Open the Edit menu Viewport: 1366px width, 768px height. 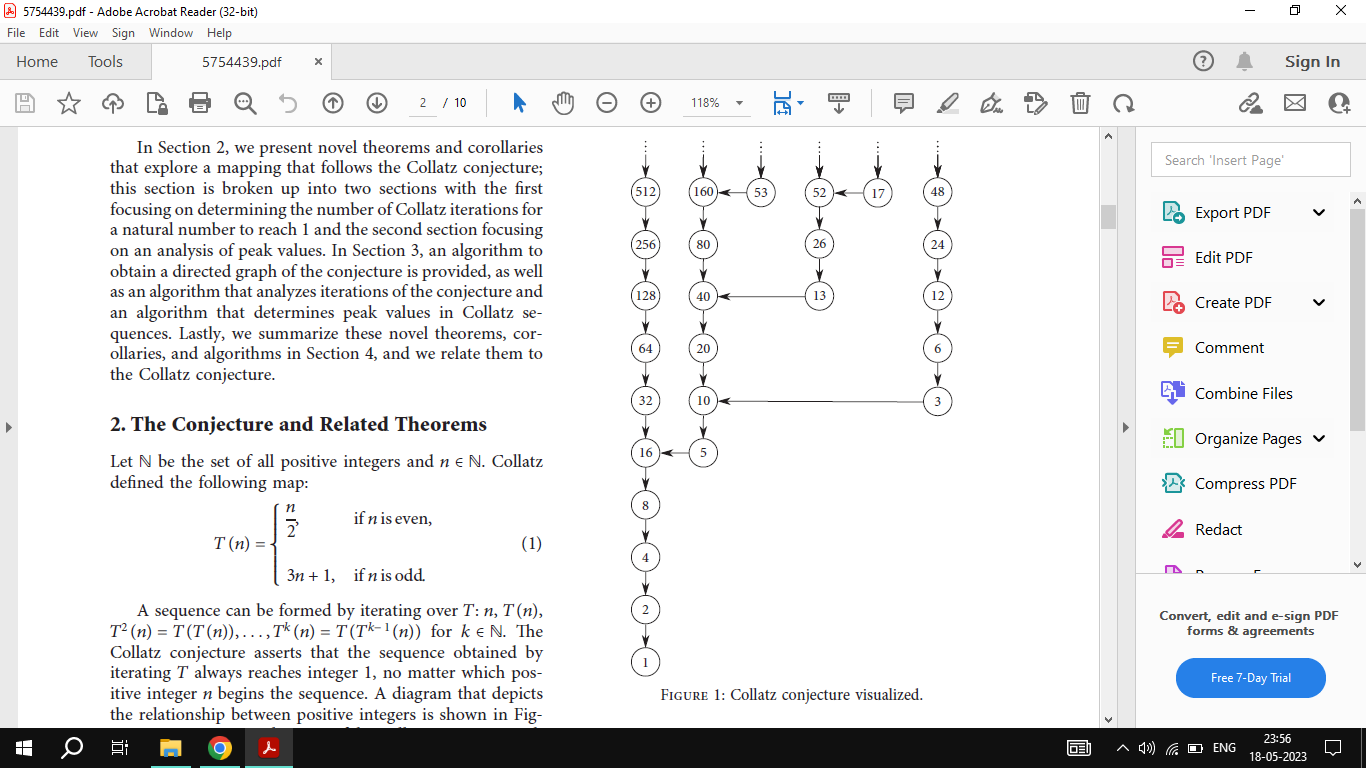click(49, 33)
